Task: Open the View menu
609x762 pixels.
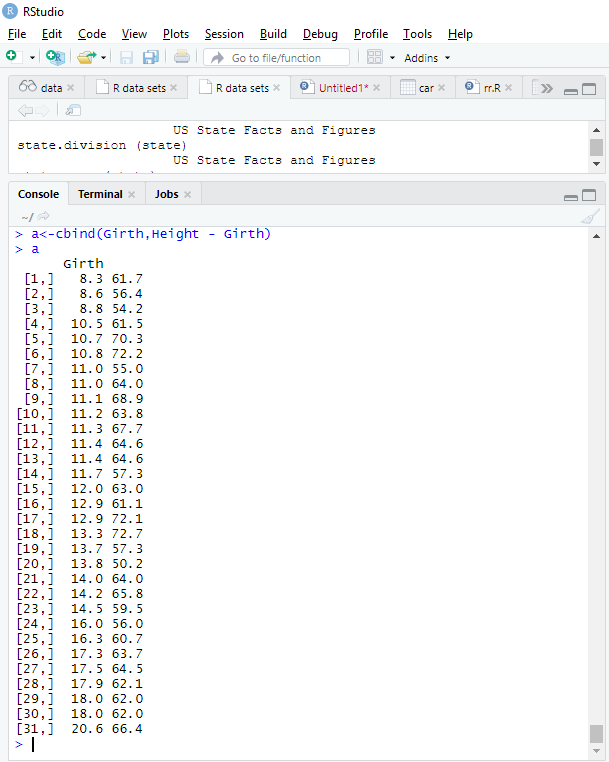Action: coord(134,34)
